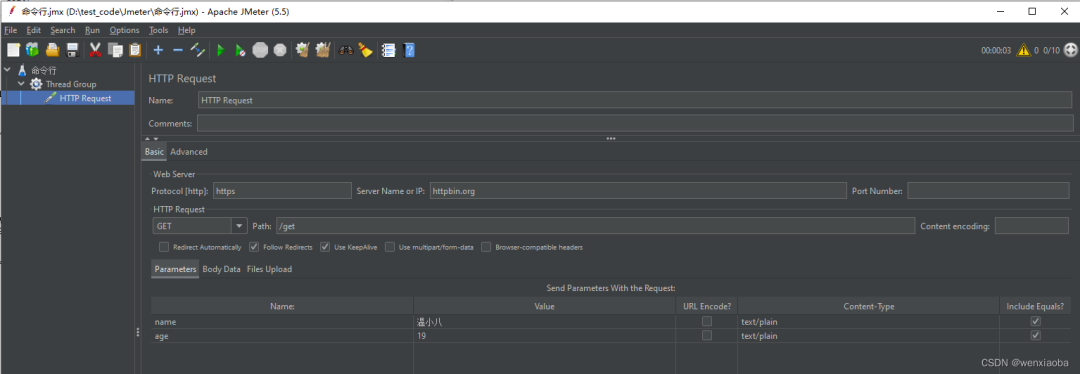This screenshot has width=1080, height=374.
Task: Enable Browser-compatible headers checkbox
Action: [486, 247]
